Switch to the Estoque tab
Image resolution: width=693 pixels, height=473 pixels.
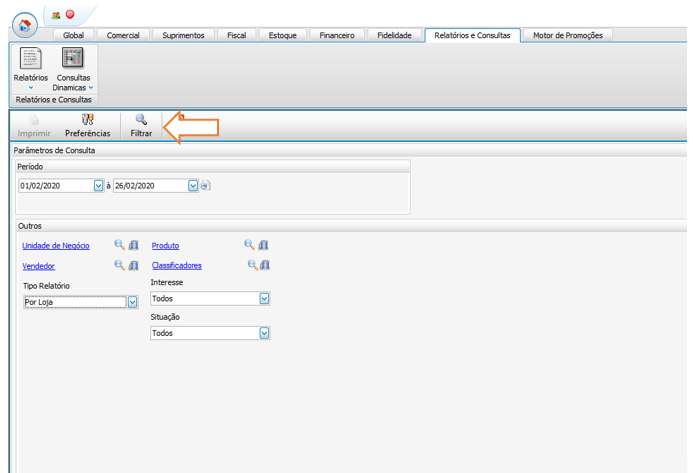[282, 35]
